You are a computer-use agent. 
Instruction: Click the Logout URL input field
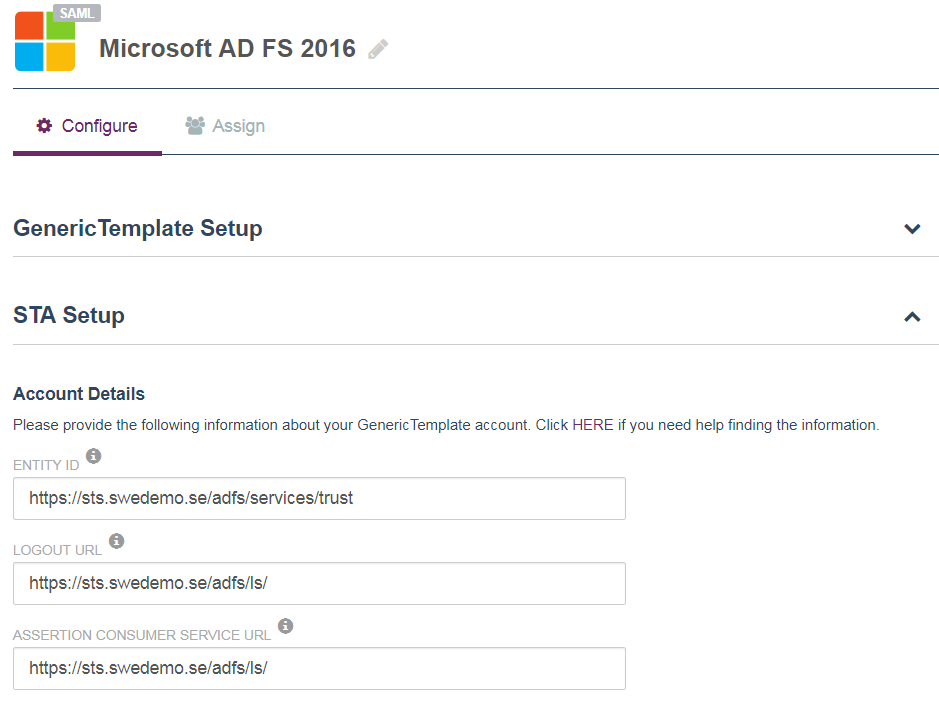(319, 583)
